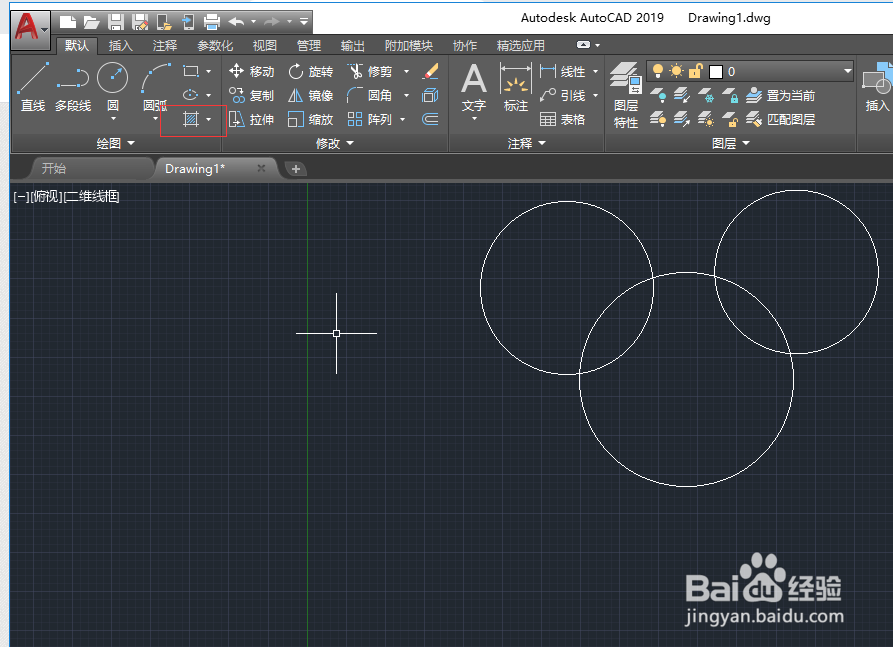Open Layer Properties (图层特性) manager

626,95
